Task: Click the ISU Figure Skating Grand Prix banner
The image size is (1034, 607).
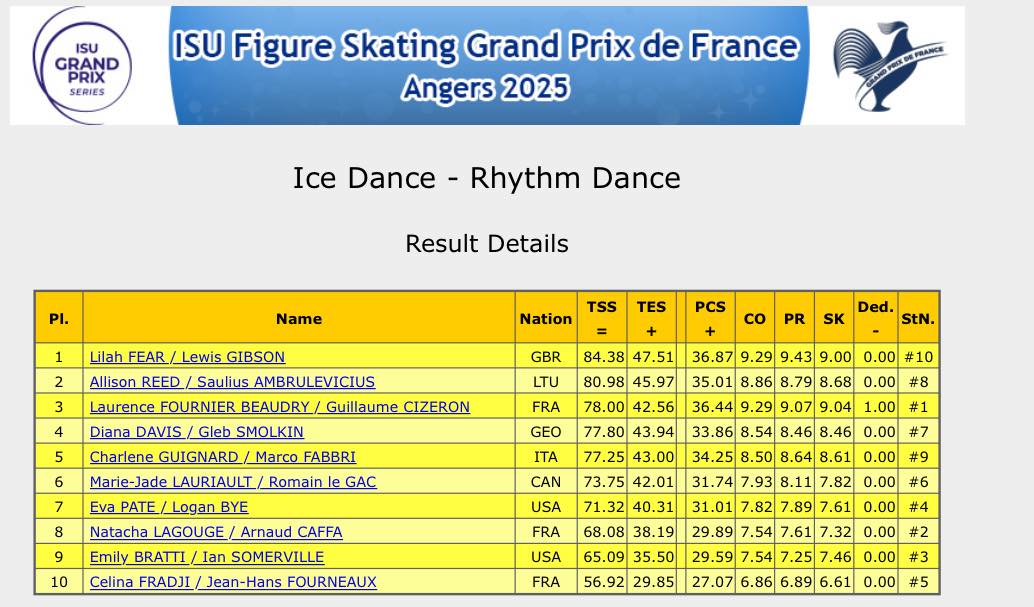Action: coord(486,65)
